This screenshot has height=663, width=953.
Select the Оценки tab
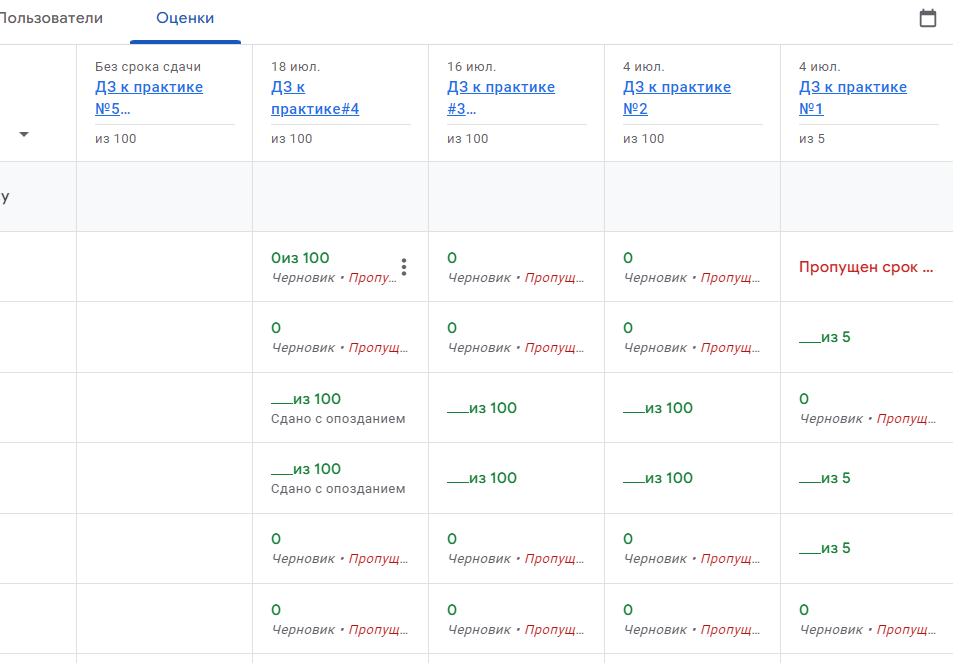pos(185,18)
